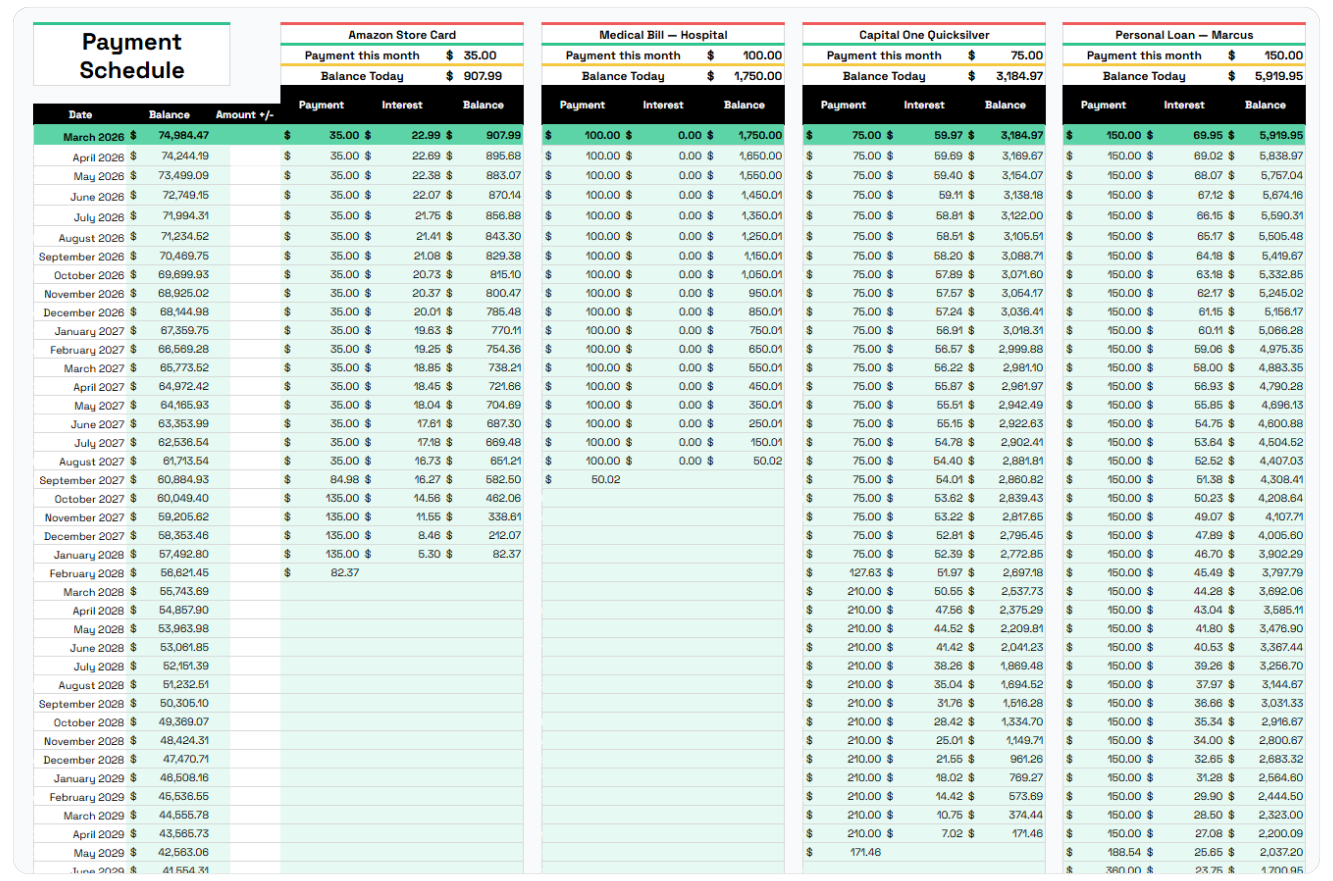Click Amazon payment cell 84.98

point(344,479)
